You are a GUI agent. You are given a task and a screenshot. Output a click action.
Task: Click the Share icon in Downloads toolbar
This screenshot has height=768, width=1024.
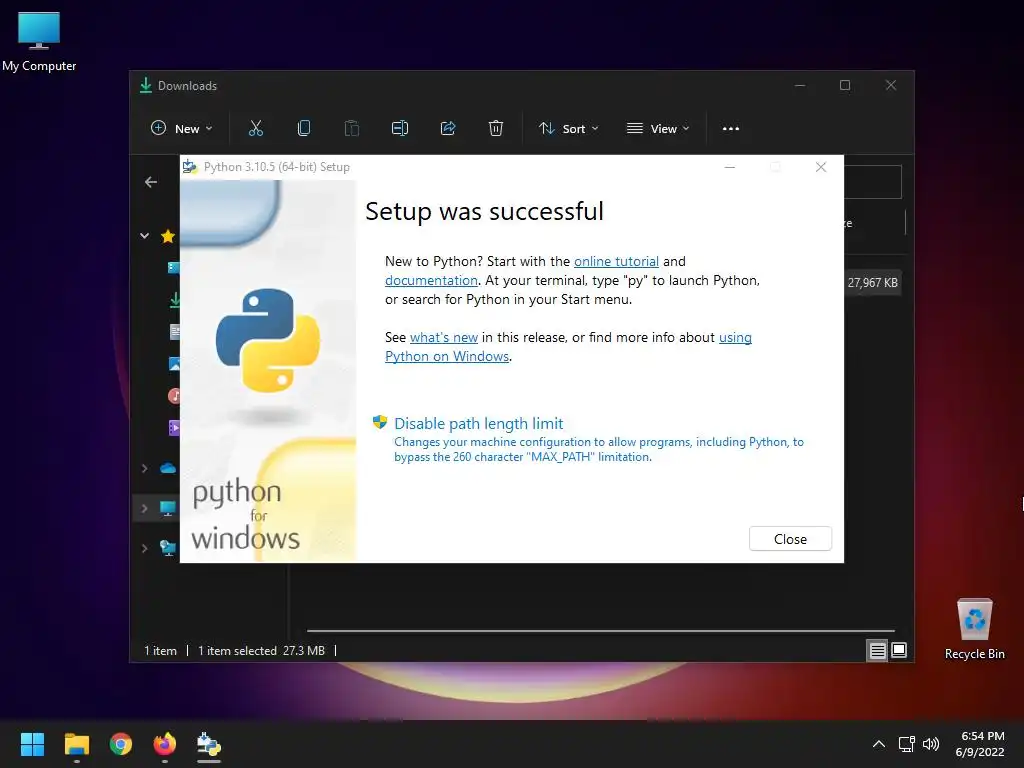pyautogui.click(x=448, y=128)
